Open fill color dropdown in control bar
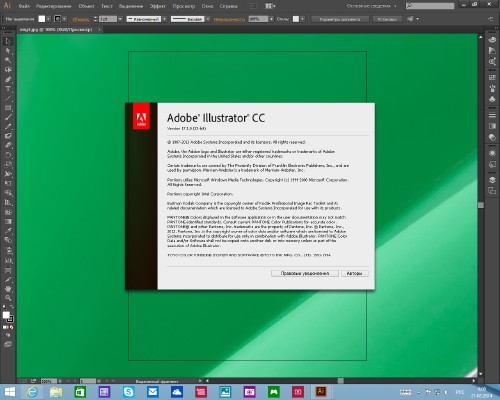The width and height of the screenshot is (500, 400). pyautogui.click(x=49, y=19)
